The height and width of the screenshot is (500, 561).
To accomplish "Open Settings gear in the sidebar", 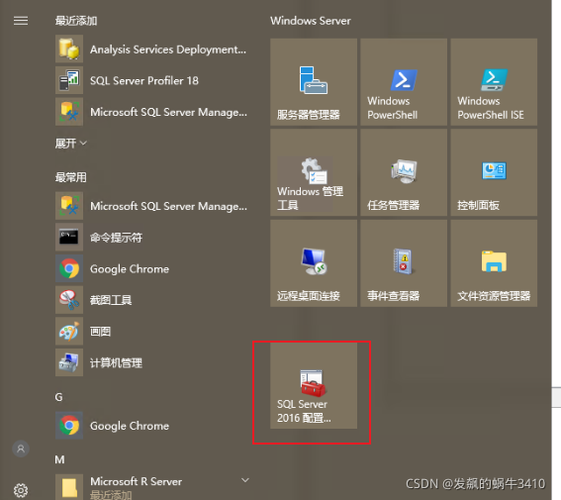I will [21, 490].
